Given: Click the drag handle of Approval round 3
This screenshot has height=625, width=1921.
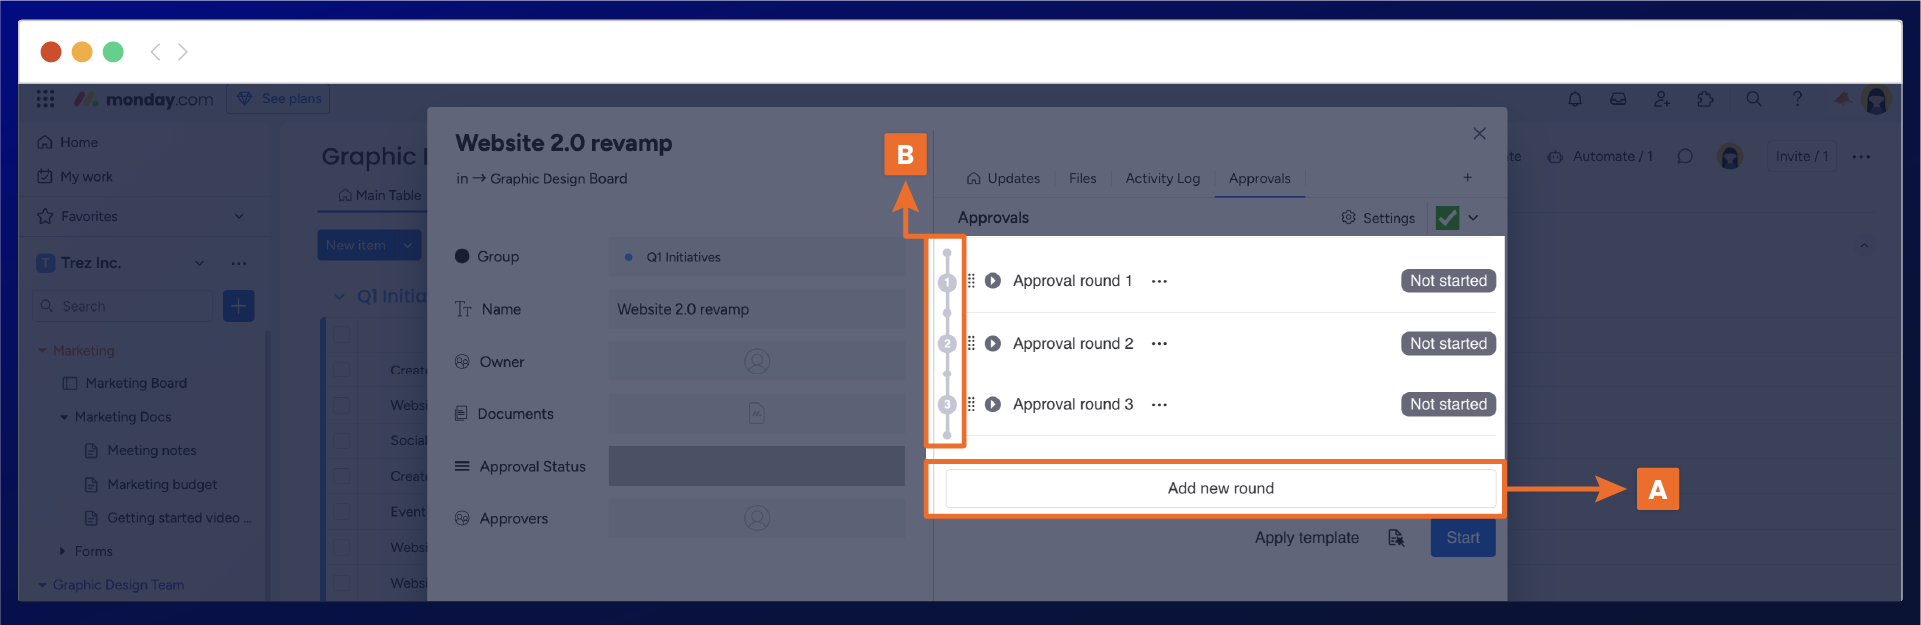Looking at the screenshot, I should [x=971, y=405].
